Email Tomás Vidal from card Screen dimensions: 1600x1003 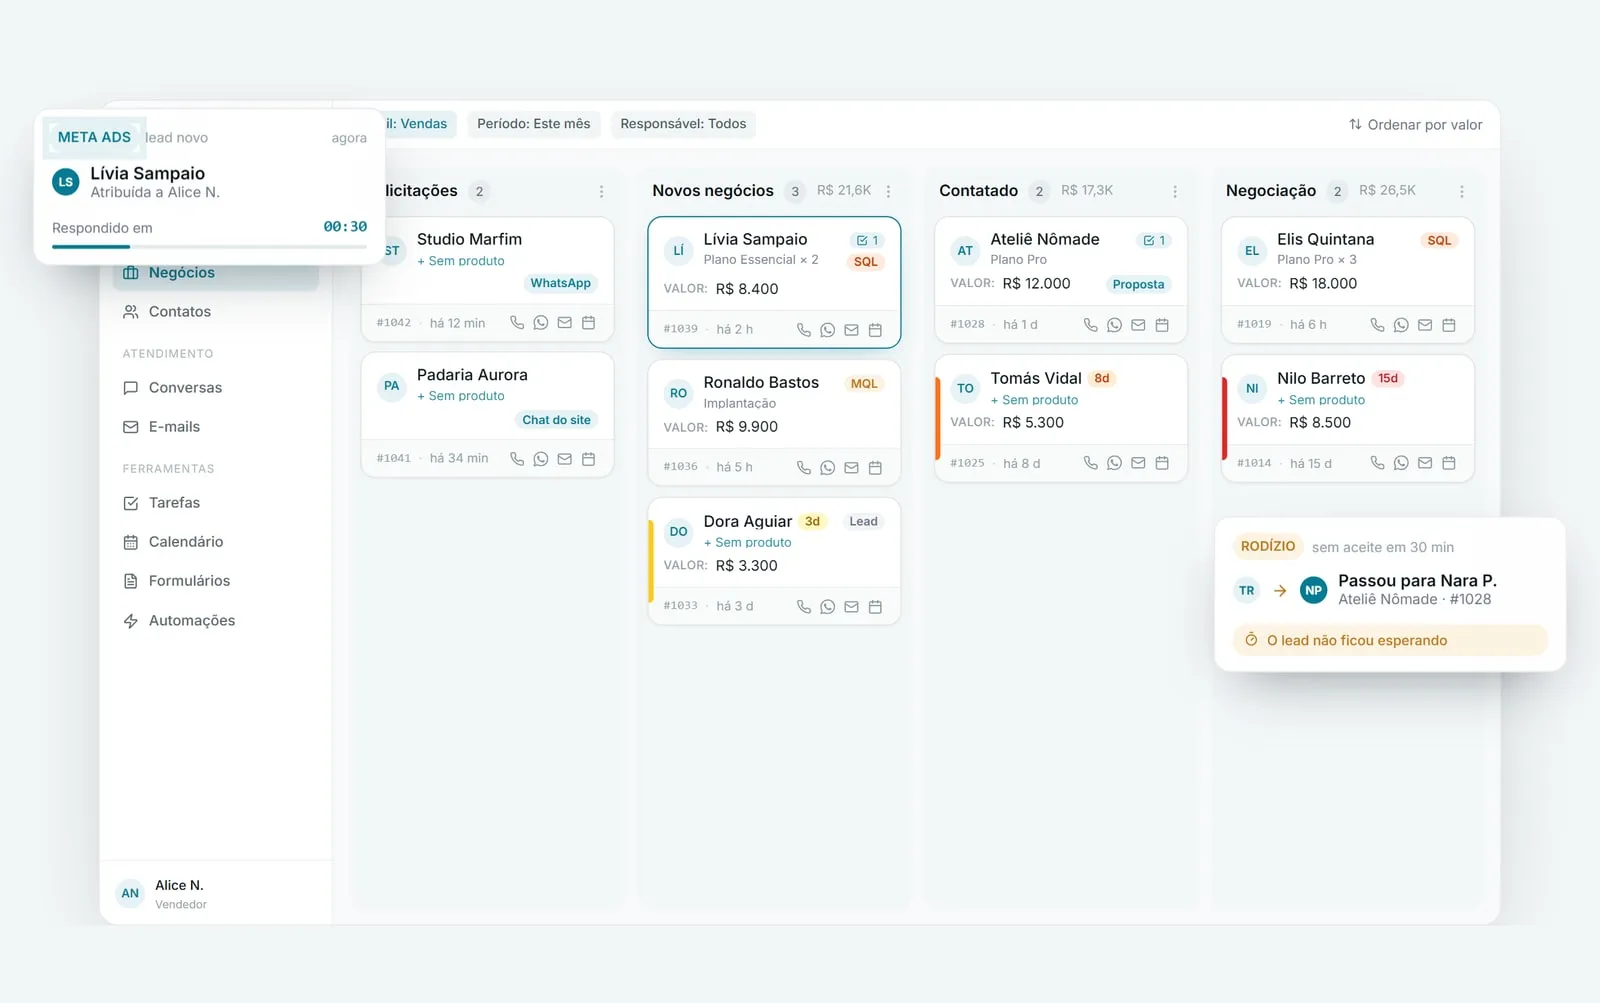[1138, 463]
